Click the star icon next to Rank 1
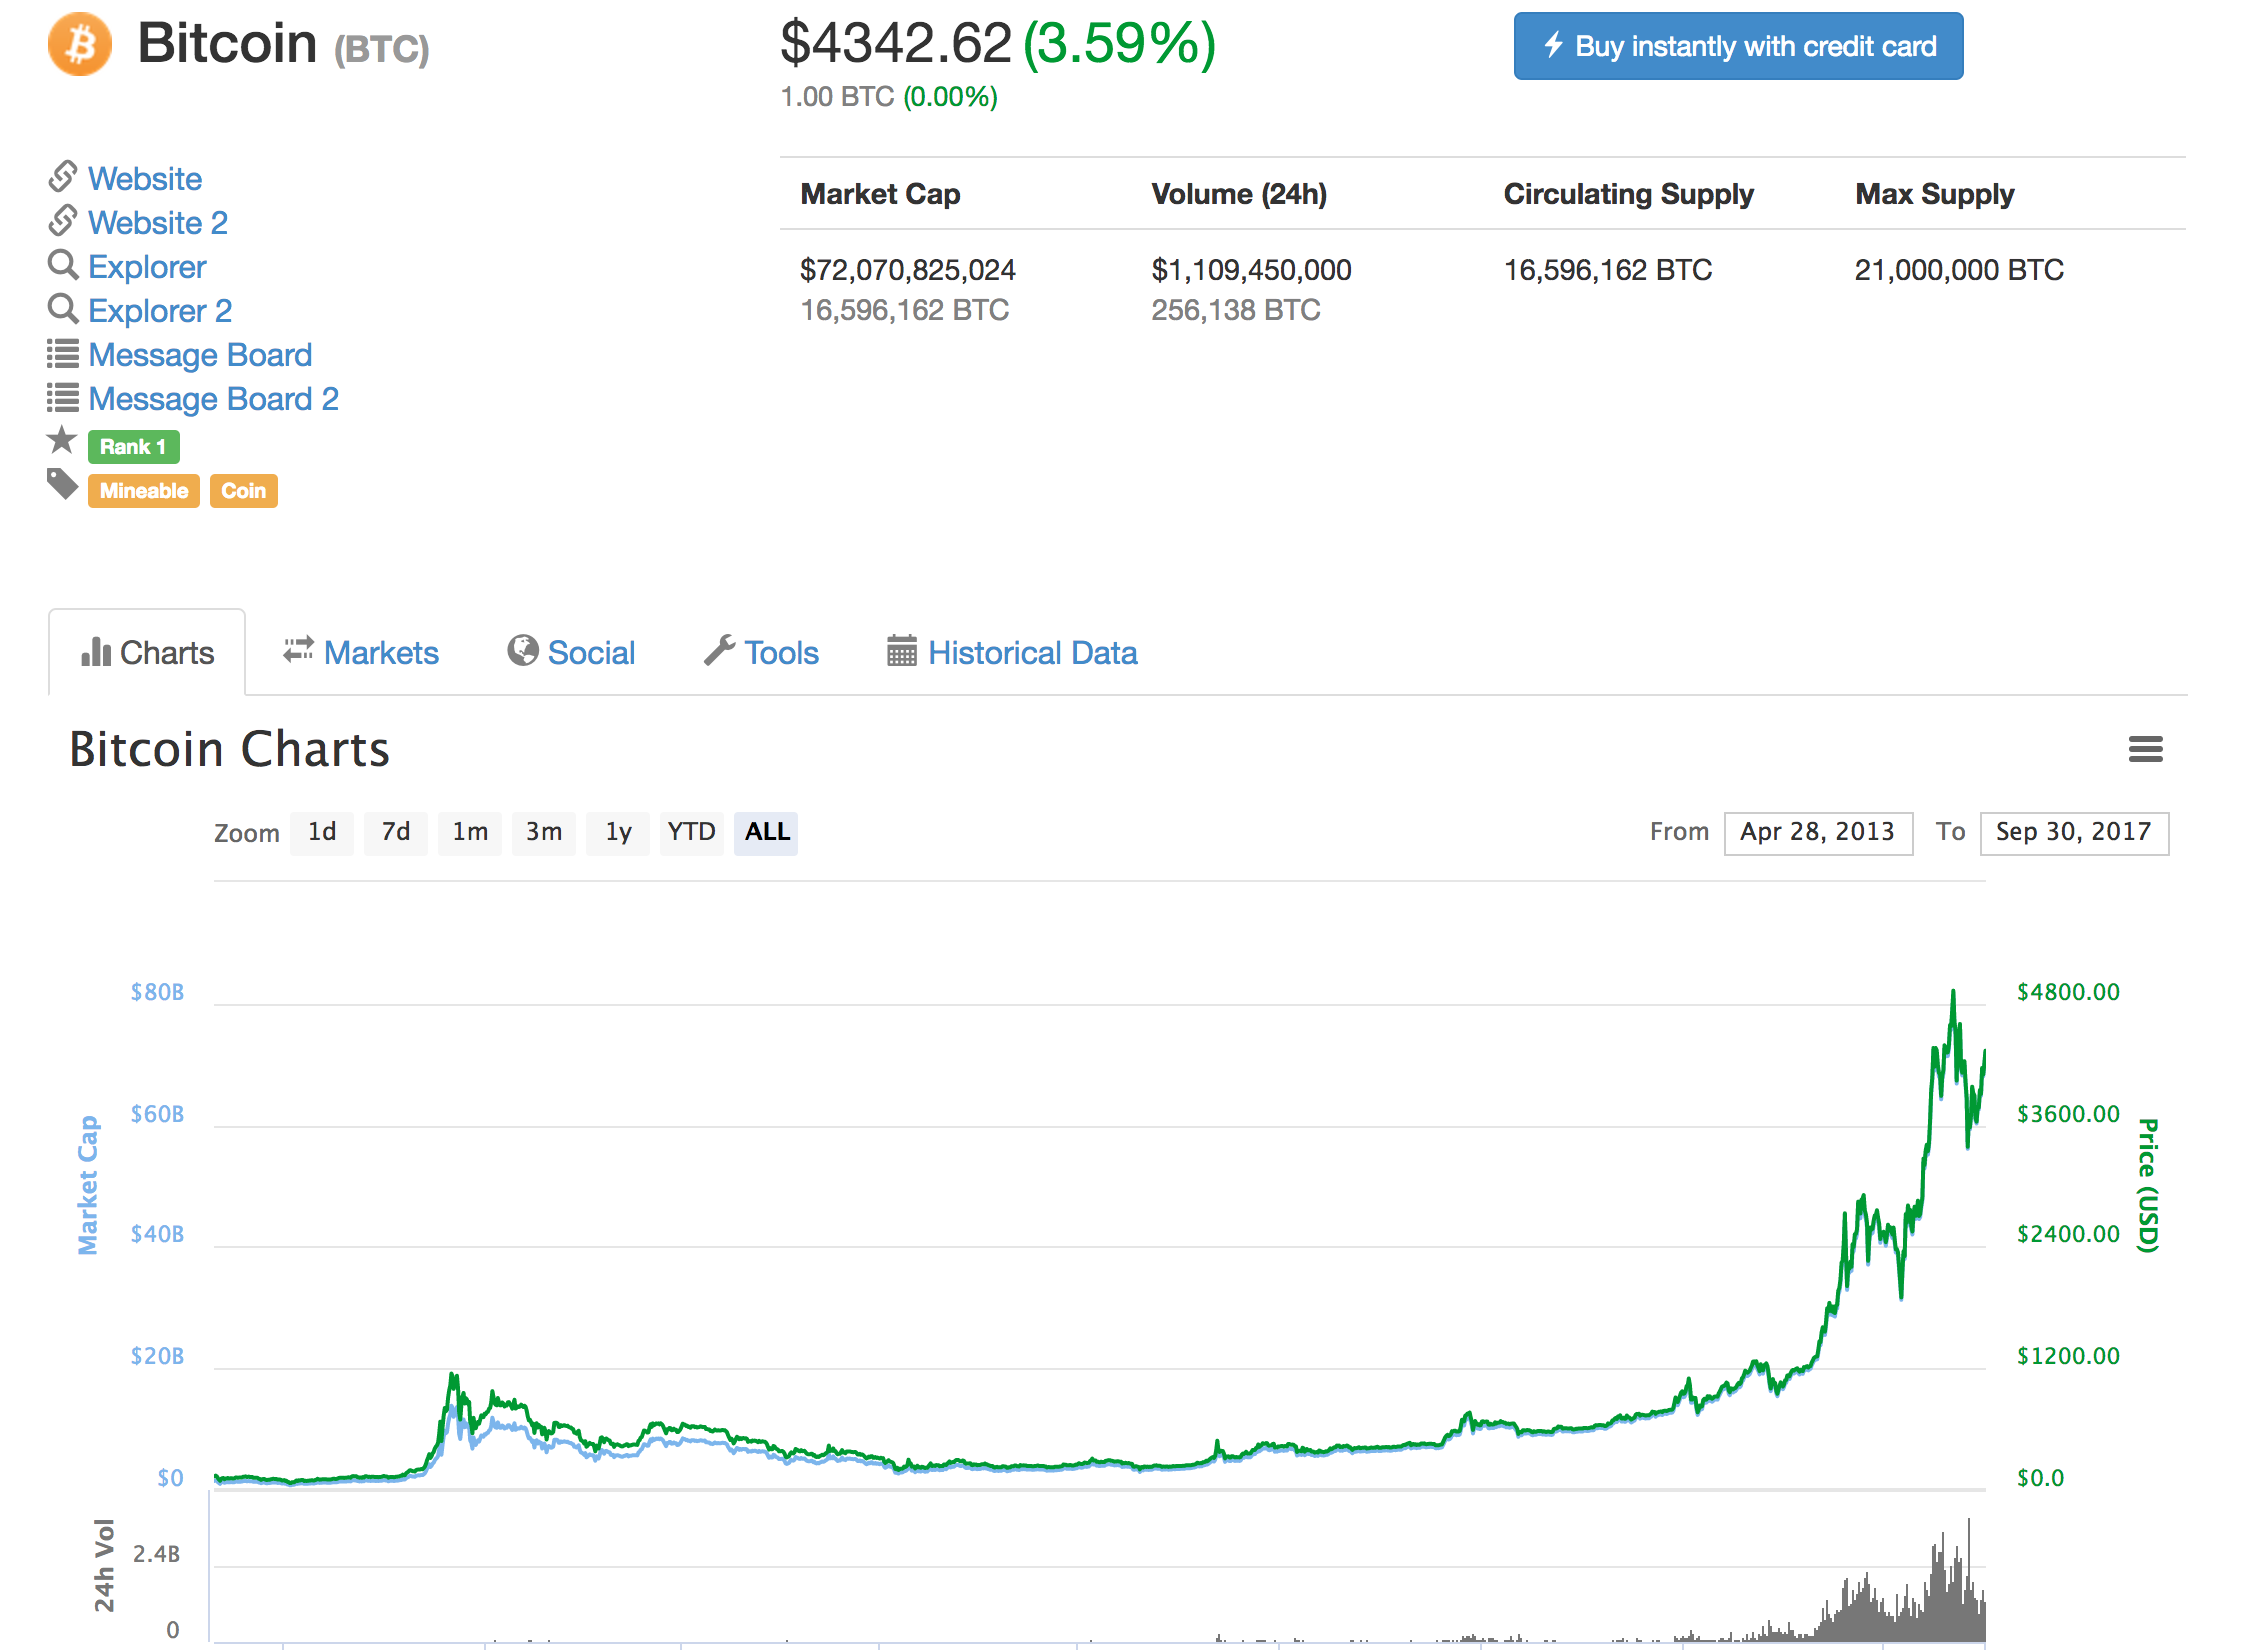The height and width of the screenshot is (1650, 2258). (62, 439)
